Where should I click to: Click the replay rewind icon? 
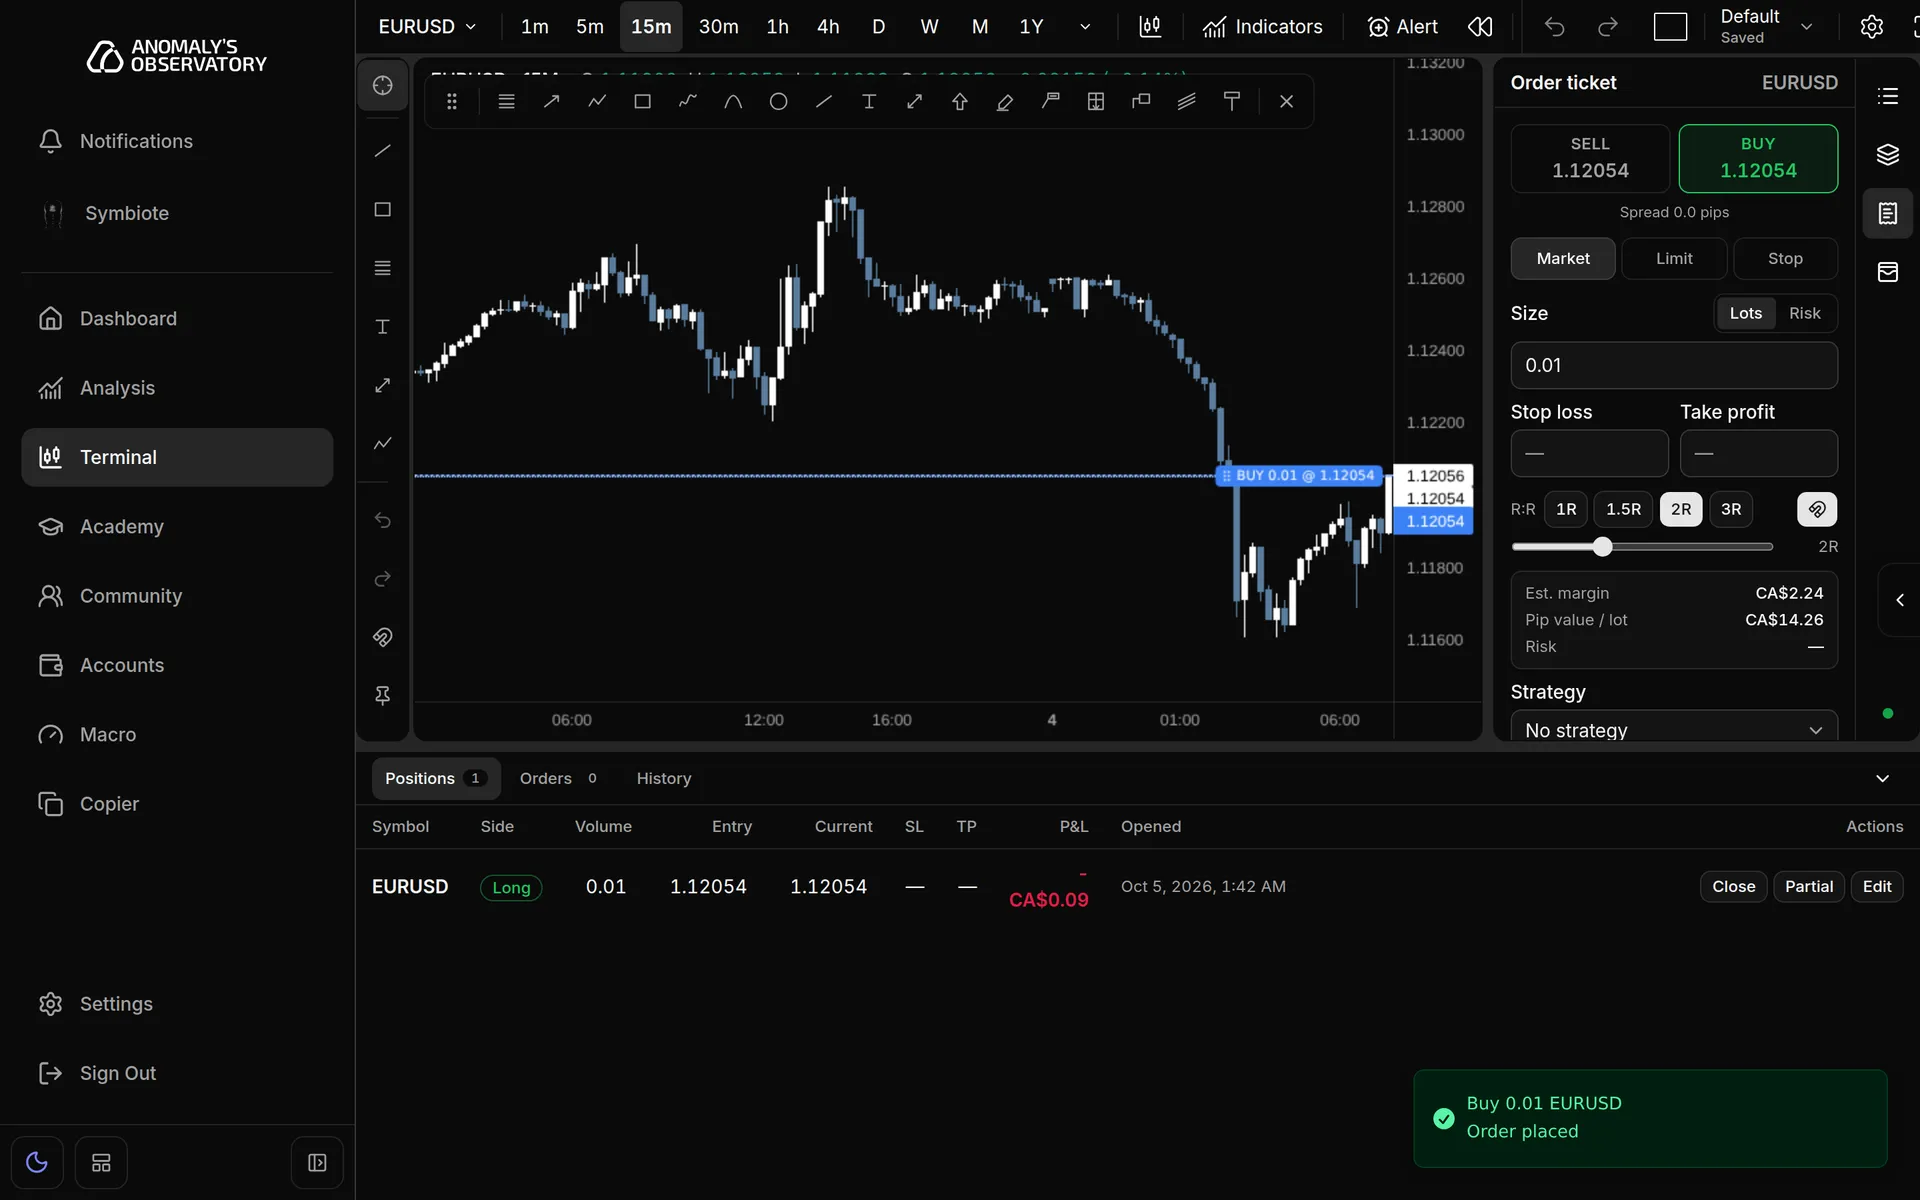click(x=1480, y=27)
